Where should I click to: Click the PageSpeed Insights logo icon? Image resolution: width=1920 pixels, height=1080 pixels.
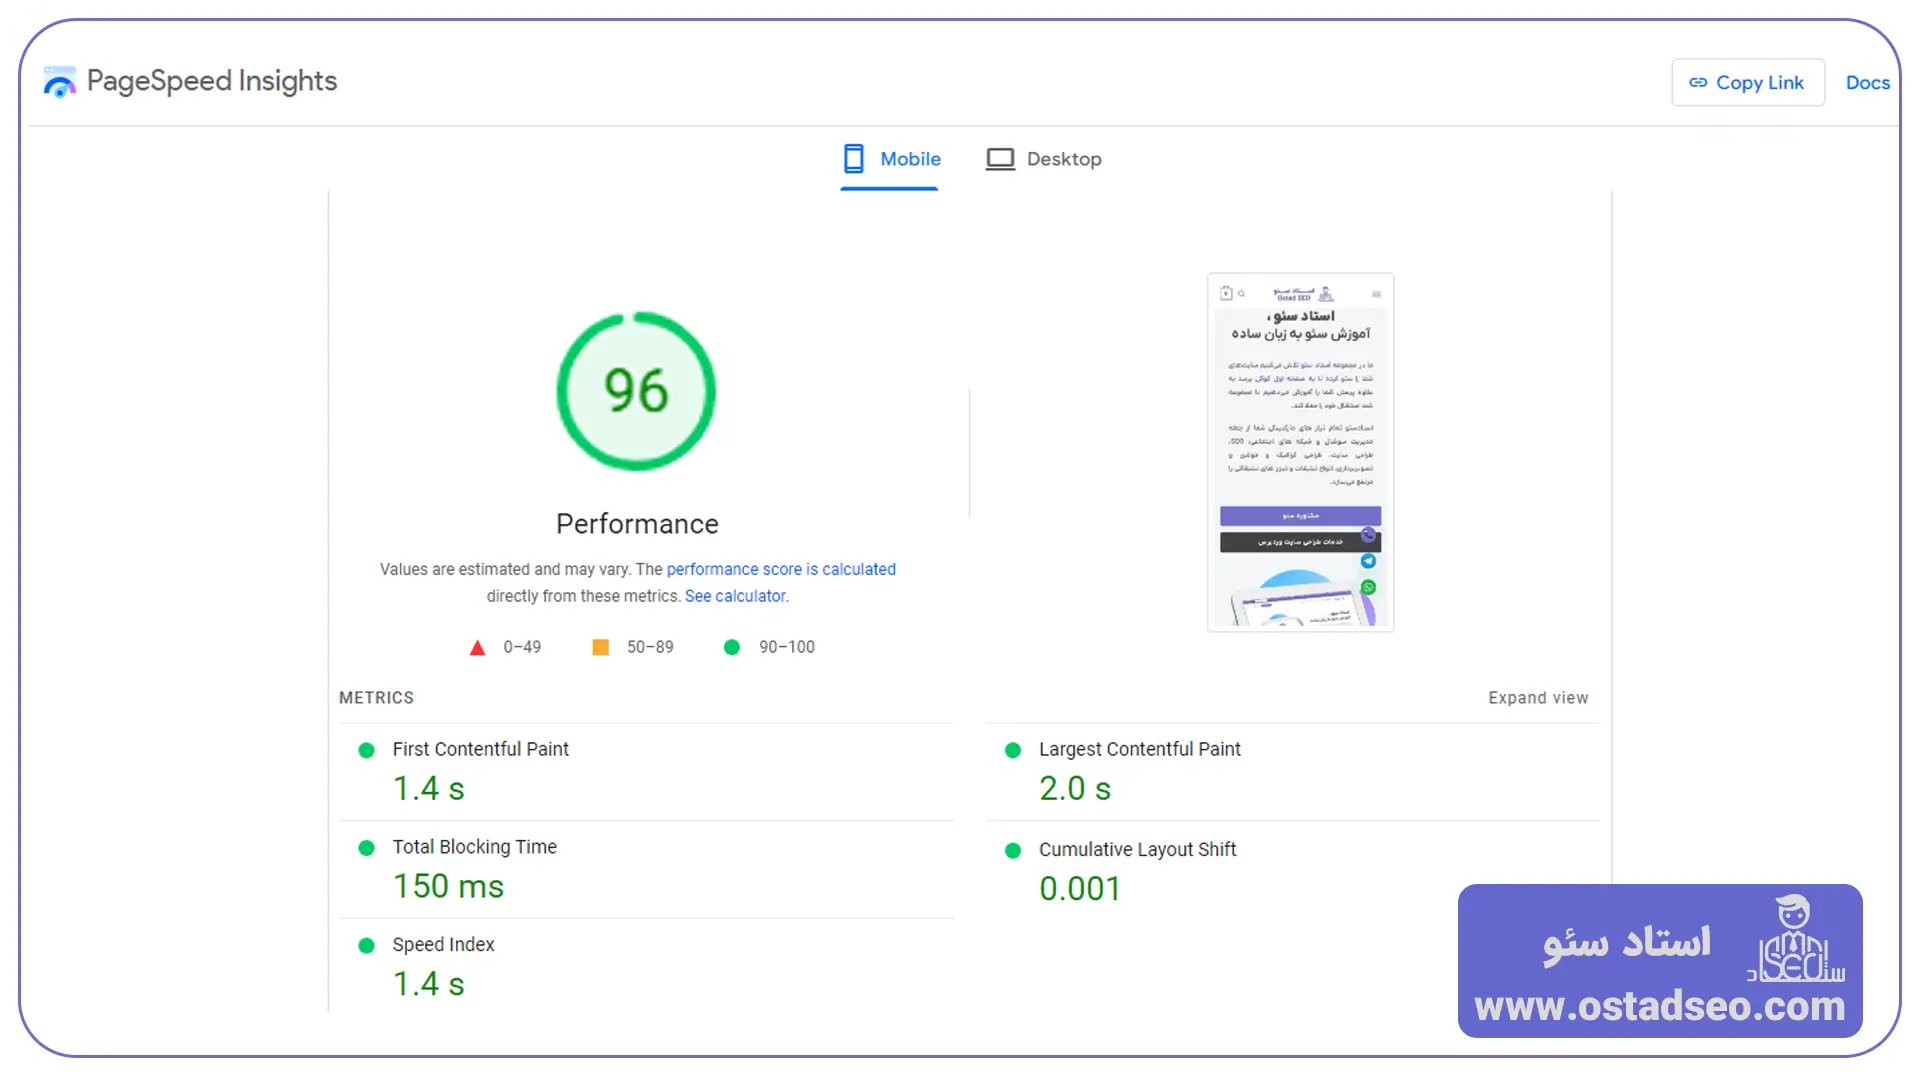click(60, 82)
